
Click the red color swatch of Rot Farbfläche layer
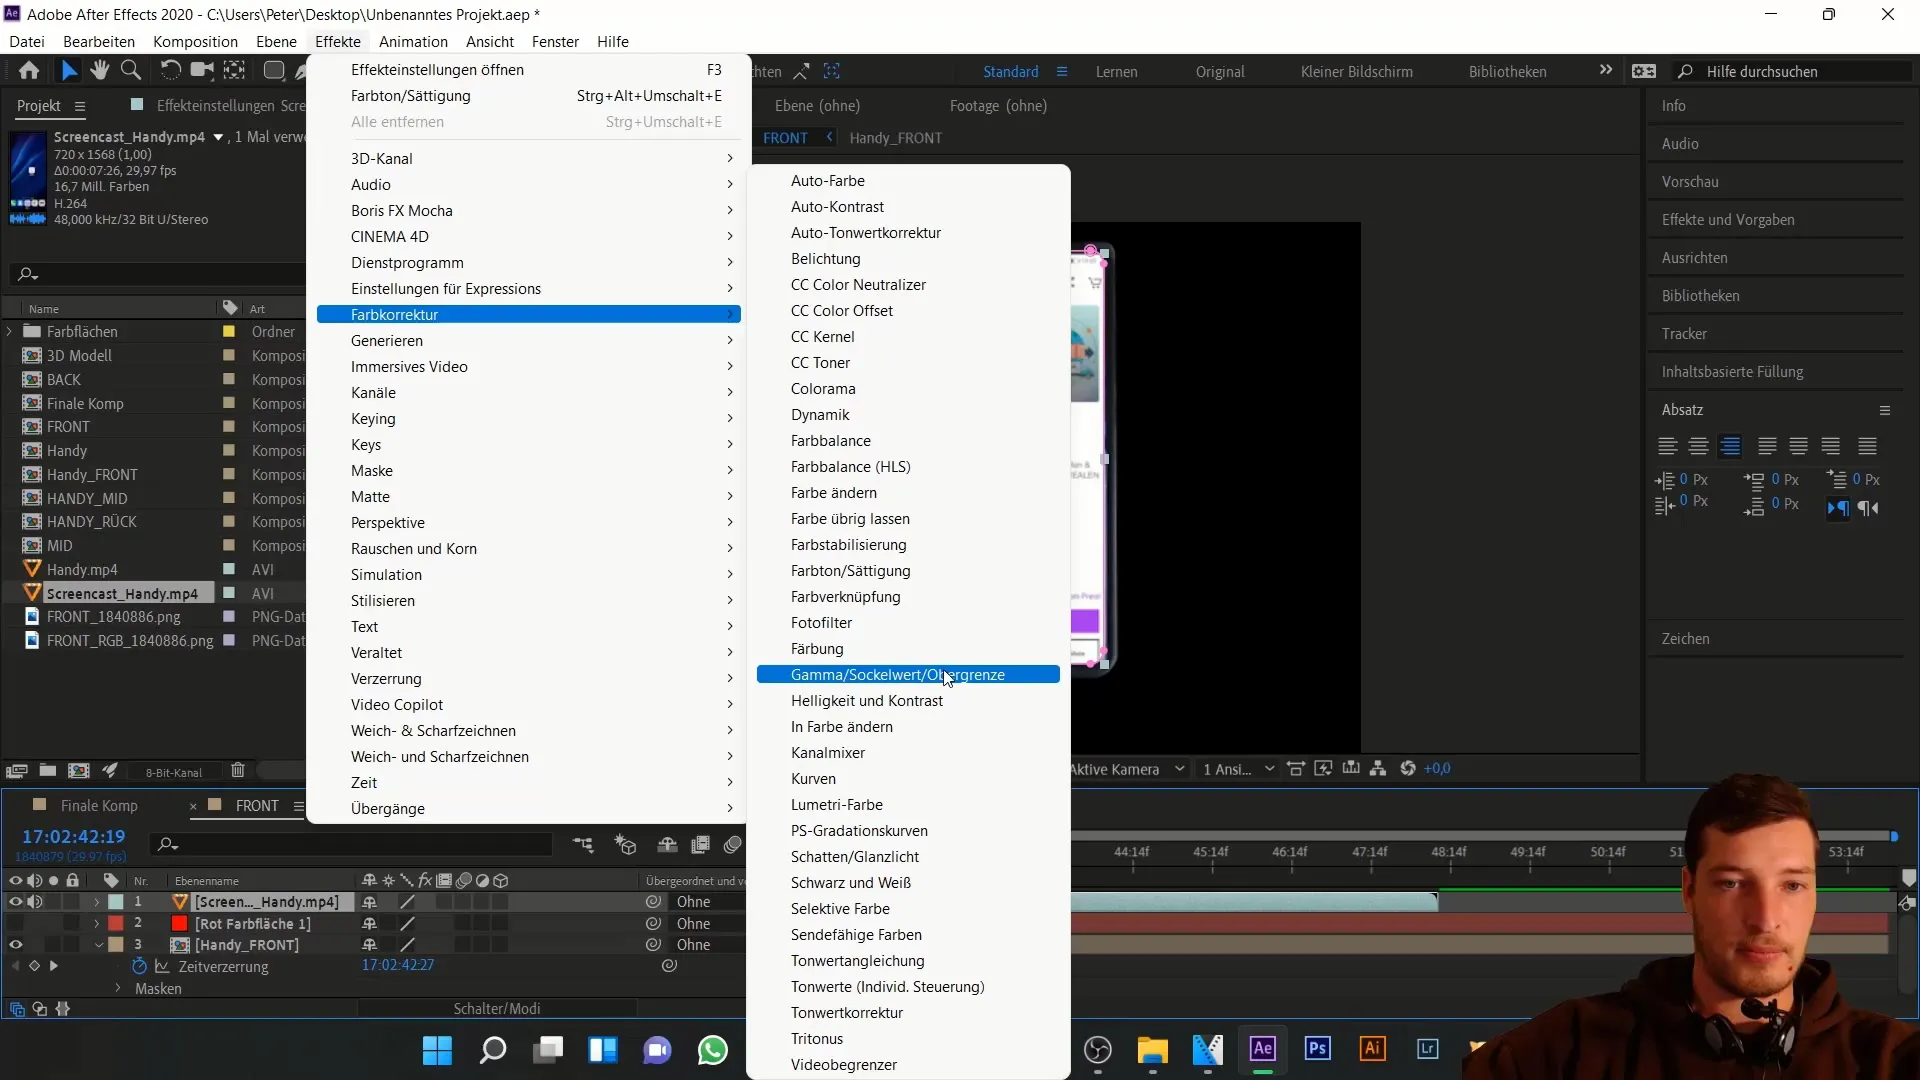[x=180, y=923]
